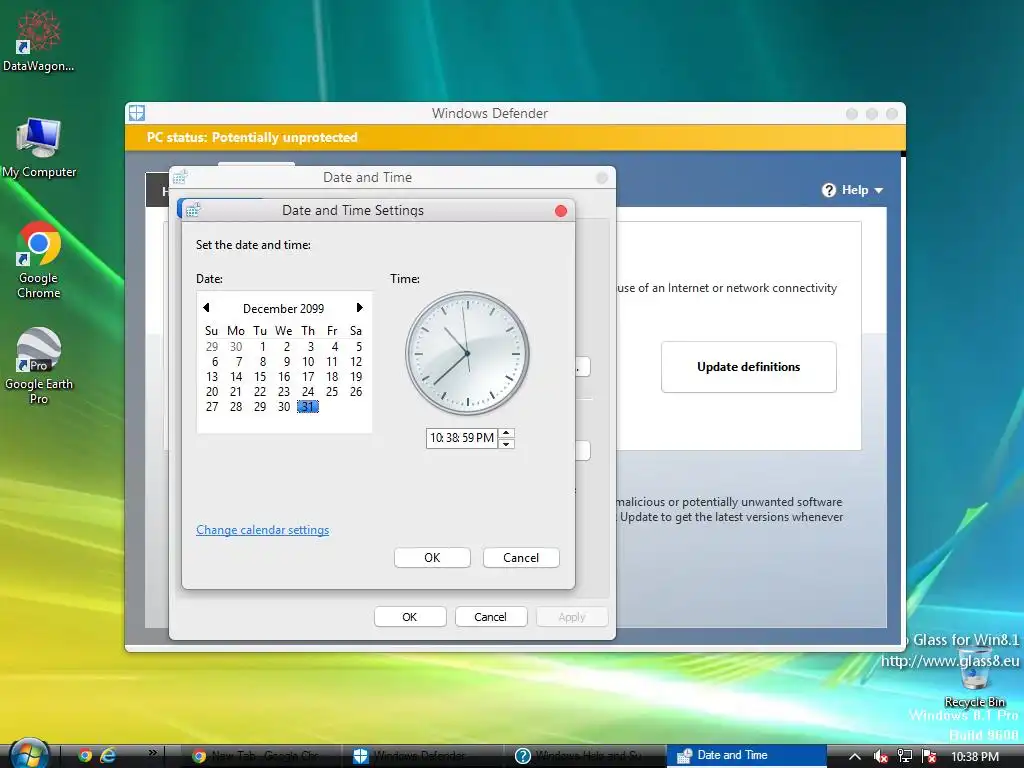Click Cancel in Date and Time Settings
1024x768 pixels.
pyautogui.click(x=521, y=558)
